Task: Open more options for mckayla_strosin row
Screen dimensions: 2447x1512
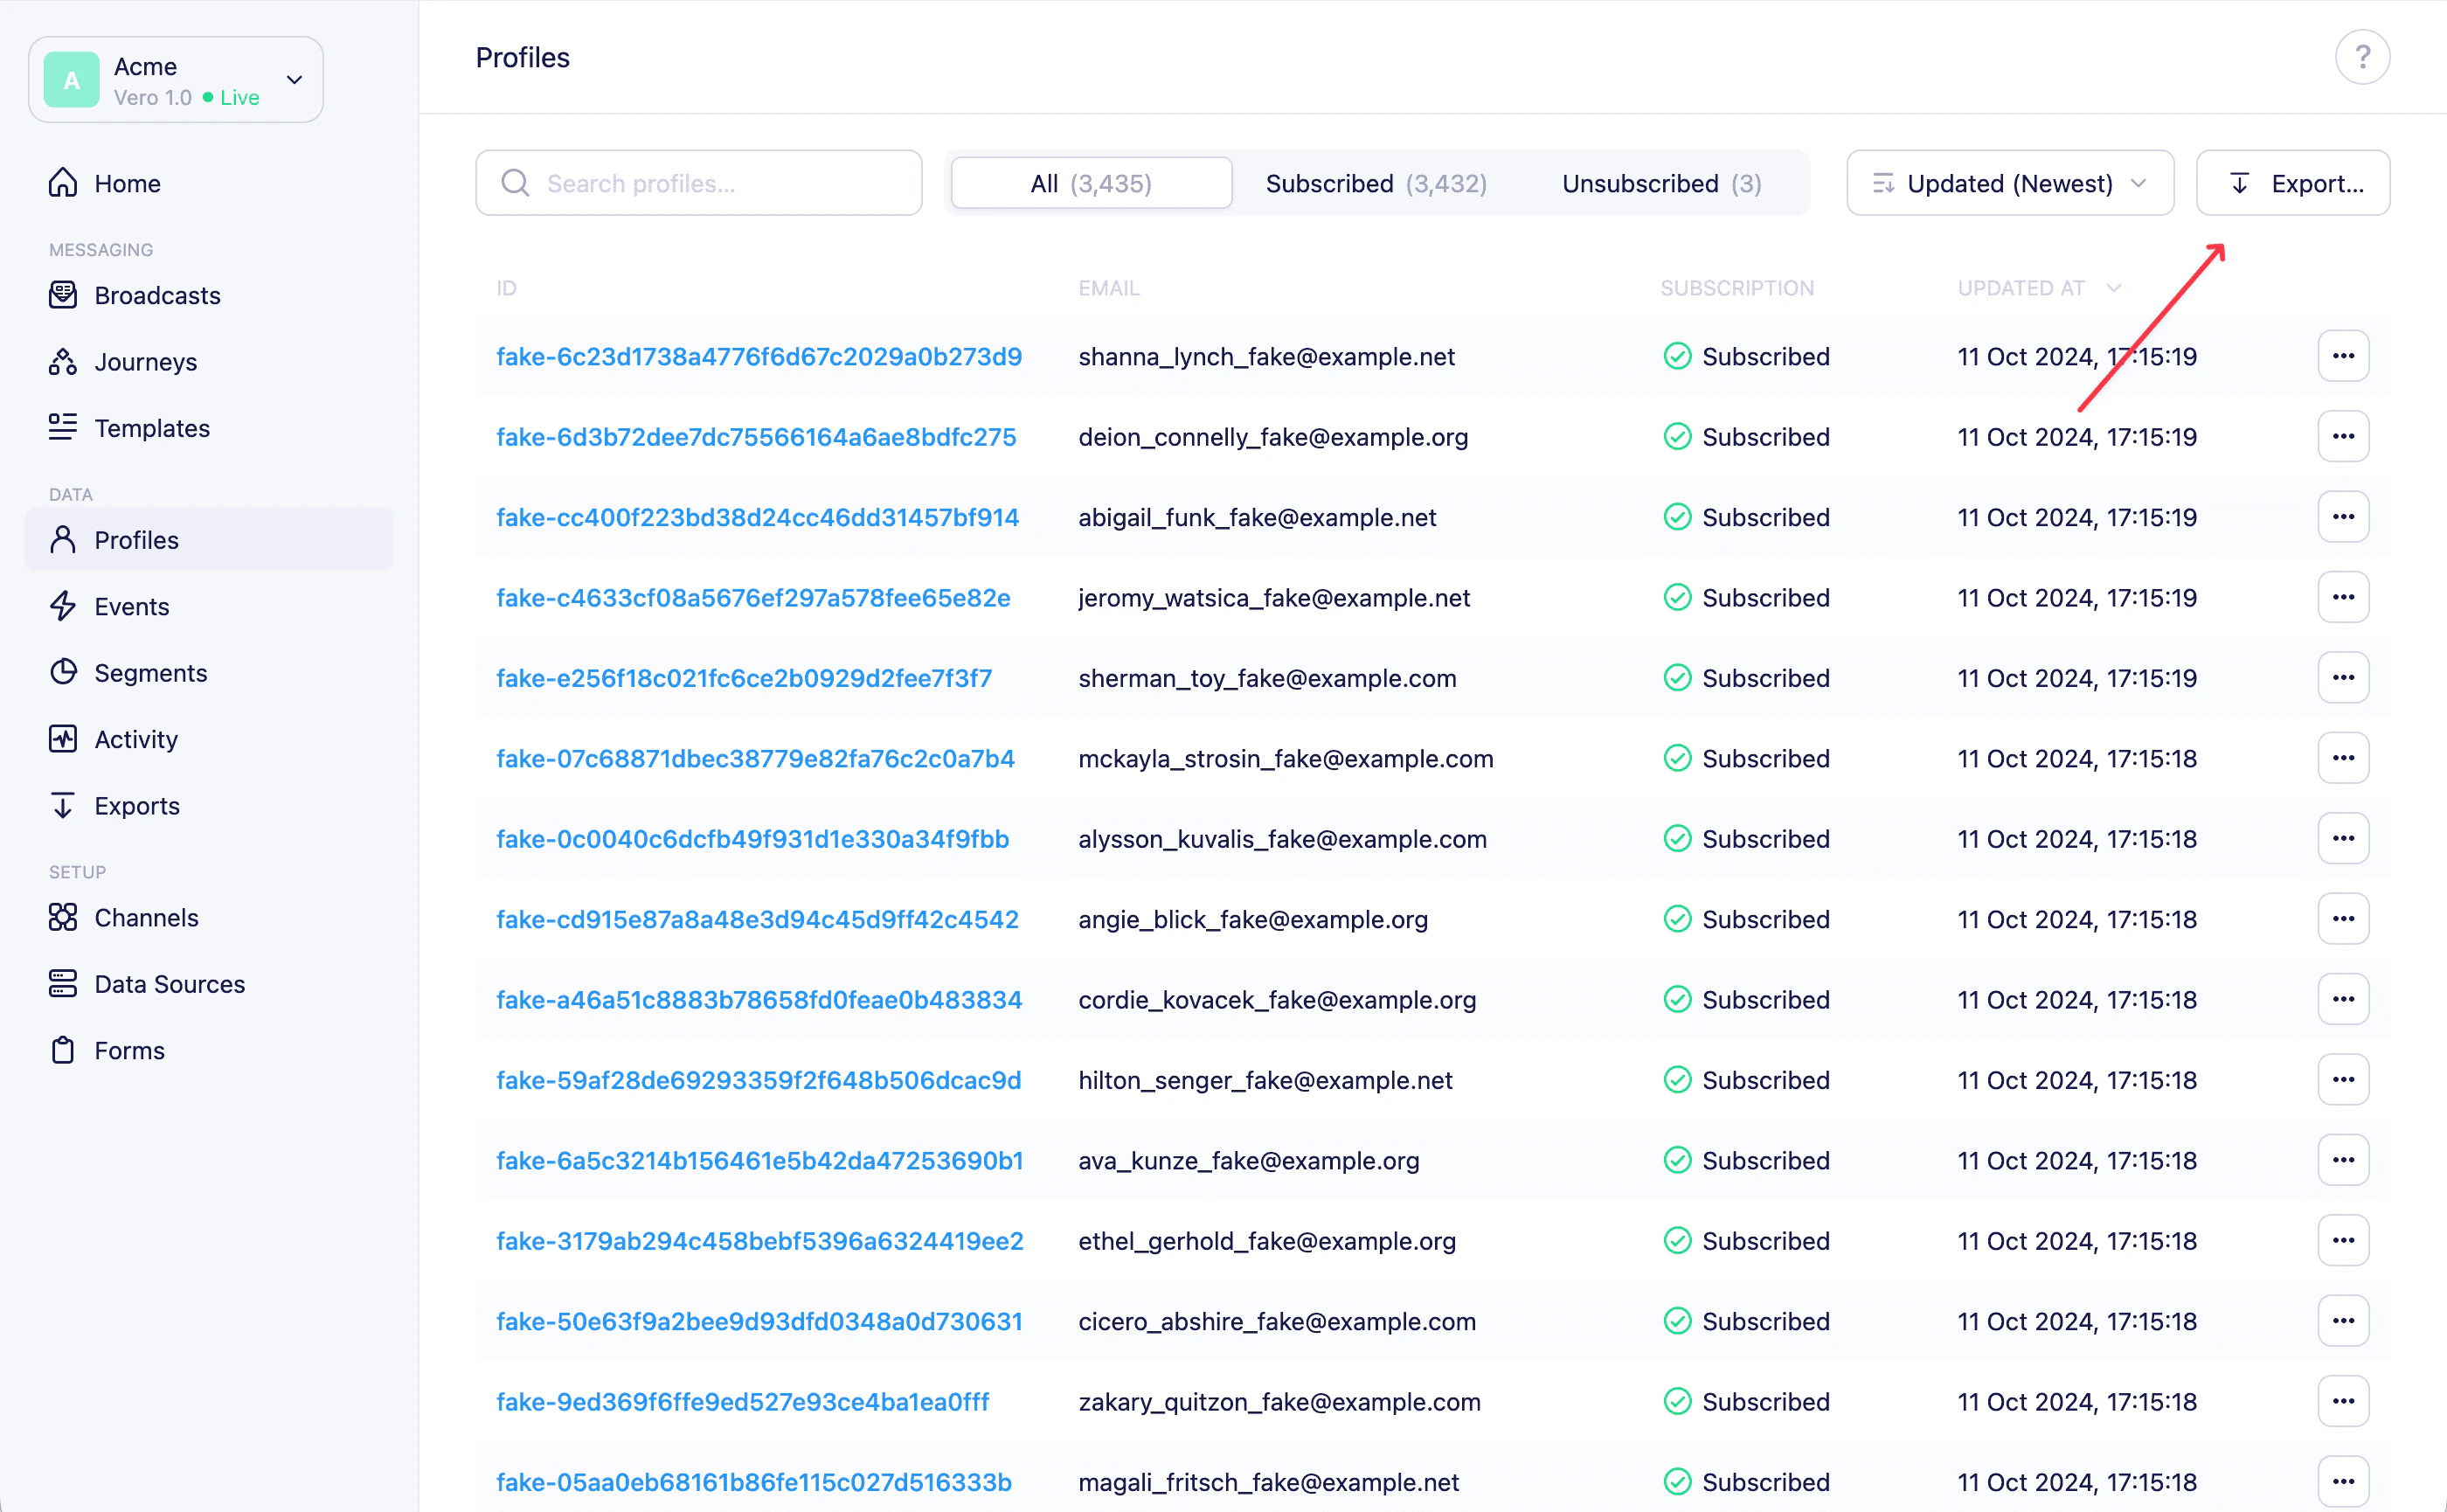Action: click(2343, 758)
